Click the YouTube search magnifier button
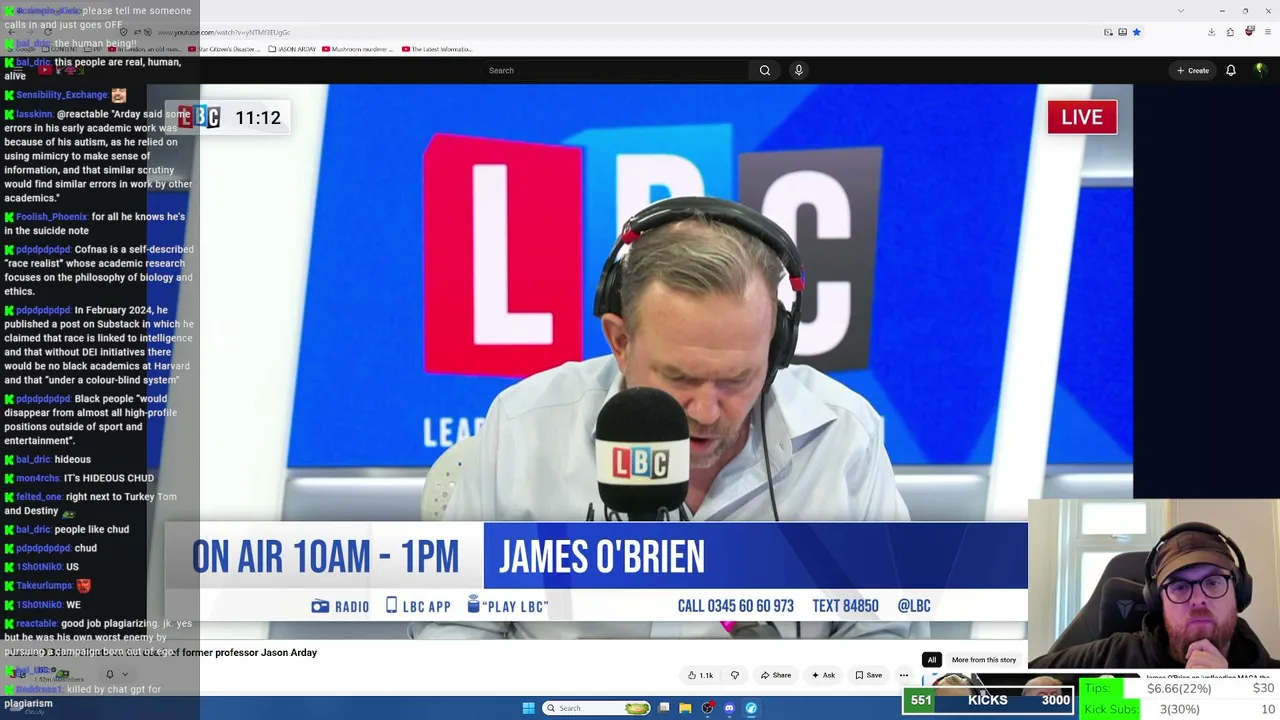The height and width of the screenshot is (720, 1280). tap(765, 70)
